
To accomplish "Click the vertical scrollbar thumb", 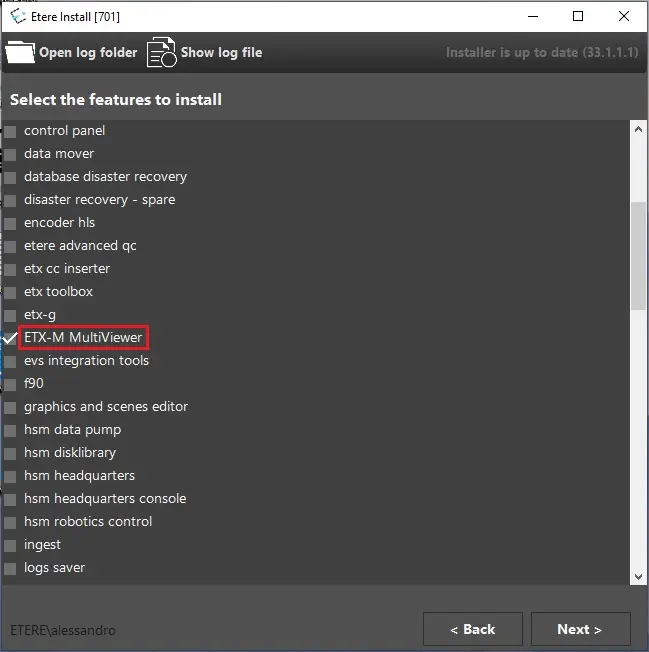I will tap(637, 255).
